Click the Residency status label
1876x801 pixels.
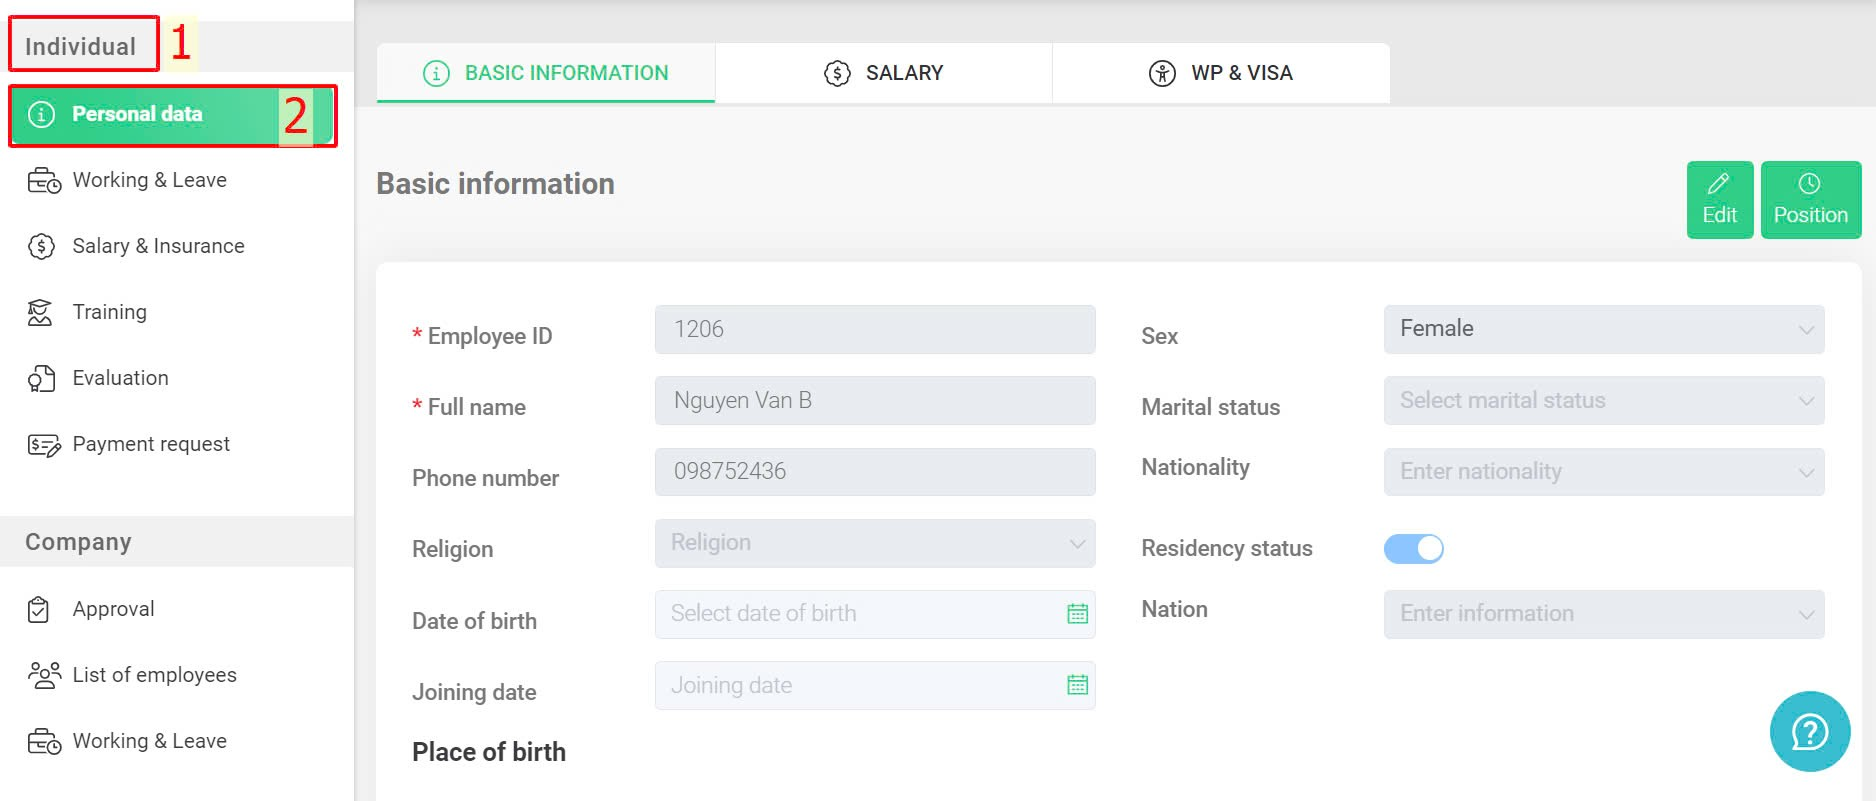tap(1227, 548)
